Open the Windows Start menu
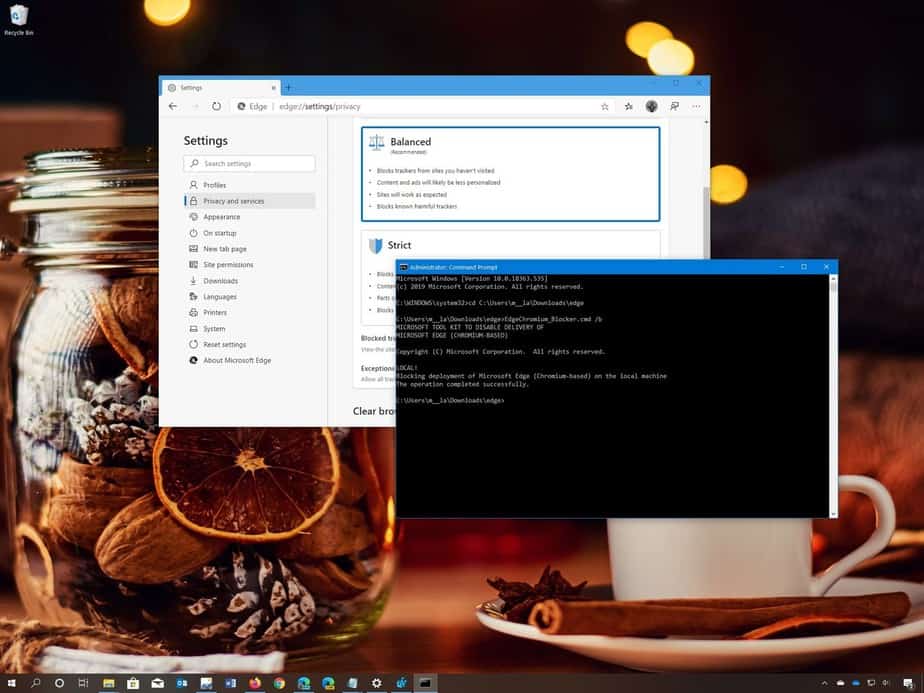Image resolution: width=924 pixels, height=693 pixels. point(11,683)
